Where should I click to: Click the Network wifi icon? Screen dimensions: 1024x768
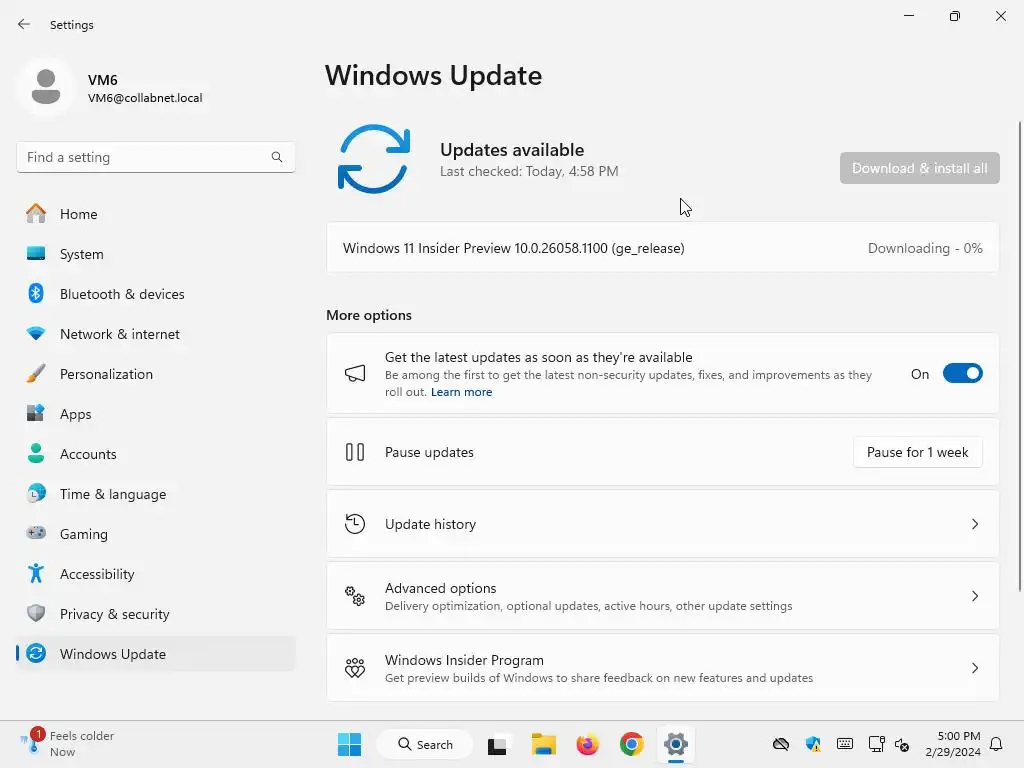point(36,334)
